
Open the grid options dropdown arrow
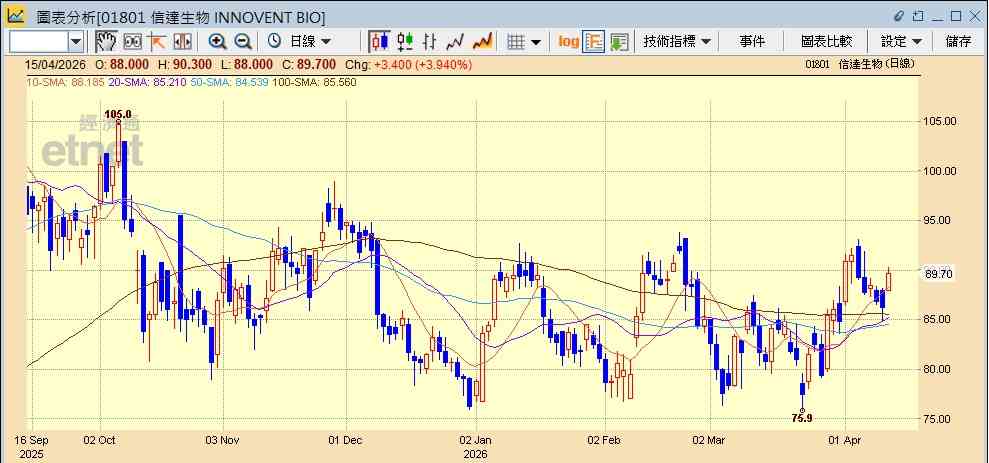coord(535,42)
